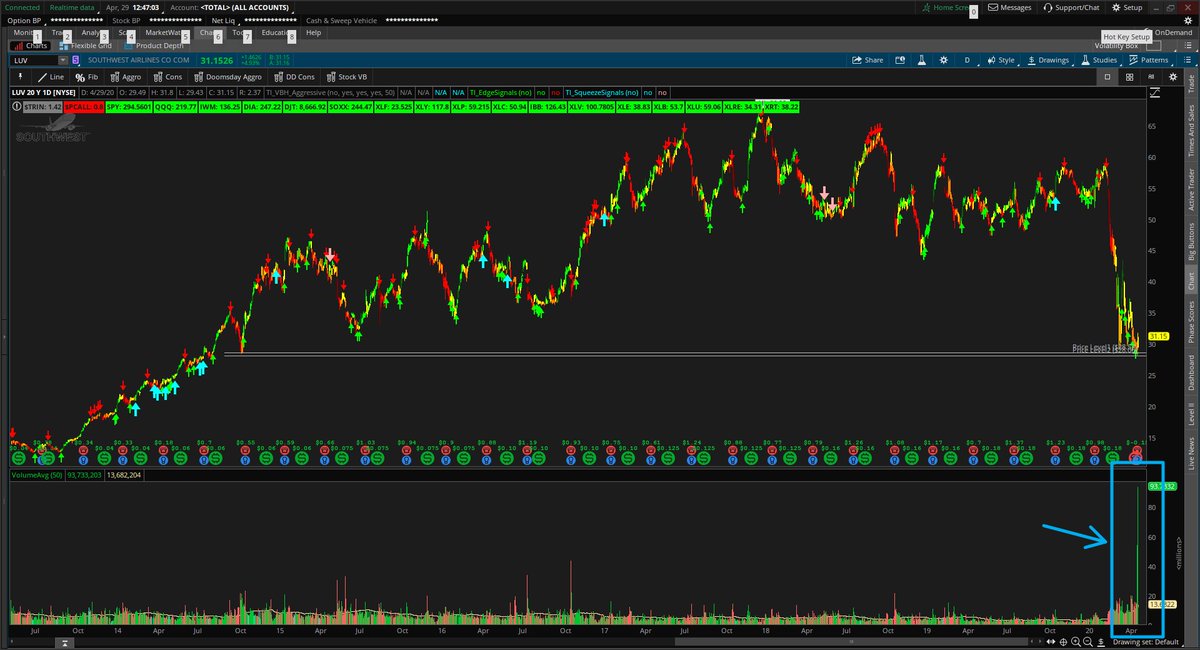
Task: Open the Big Buttons side tab
Action: 1191,243
